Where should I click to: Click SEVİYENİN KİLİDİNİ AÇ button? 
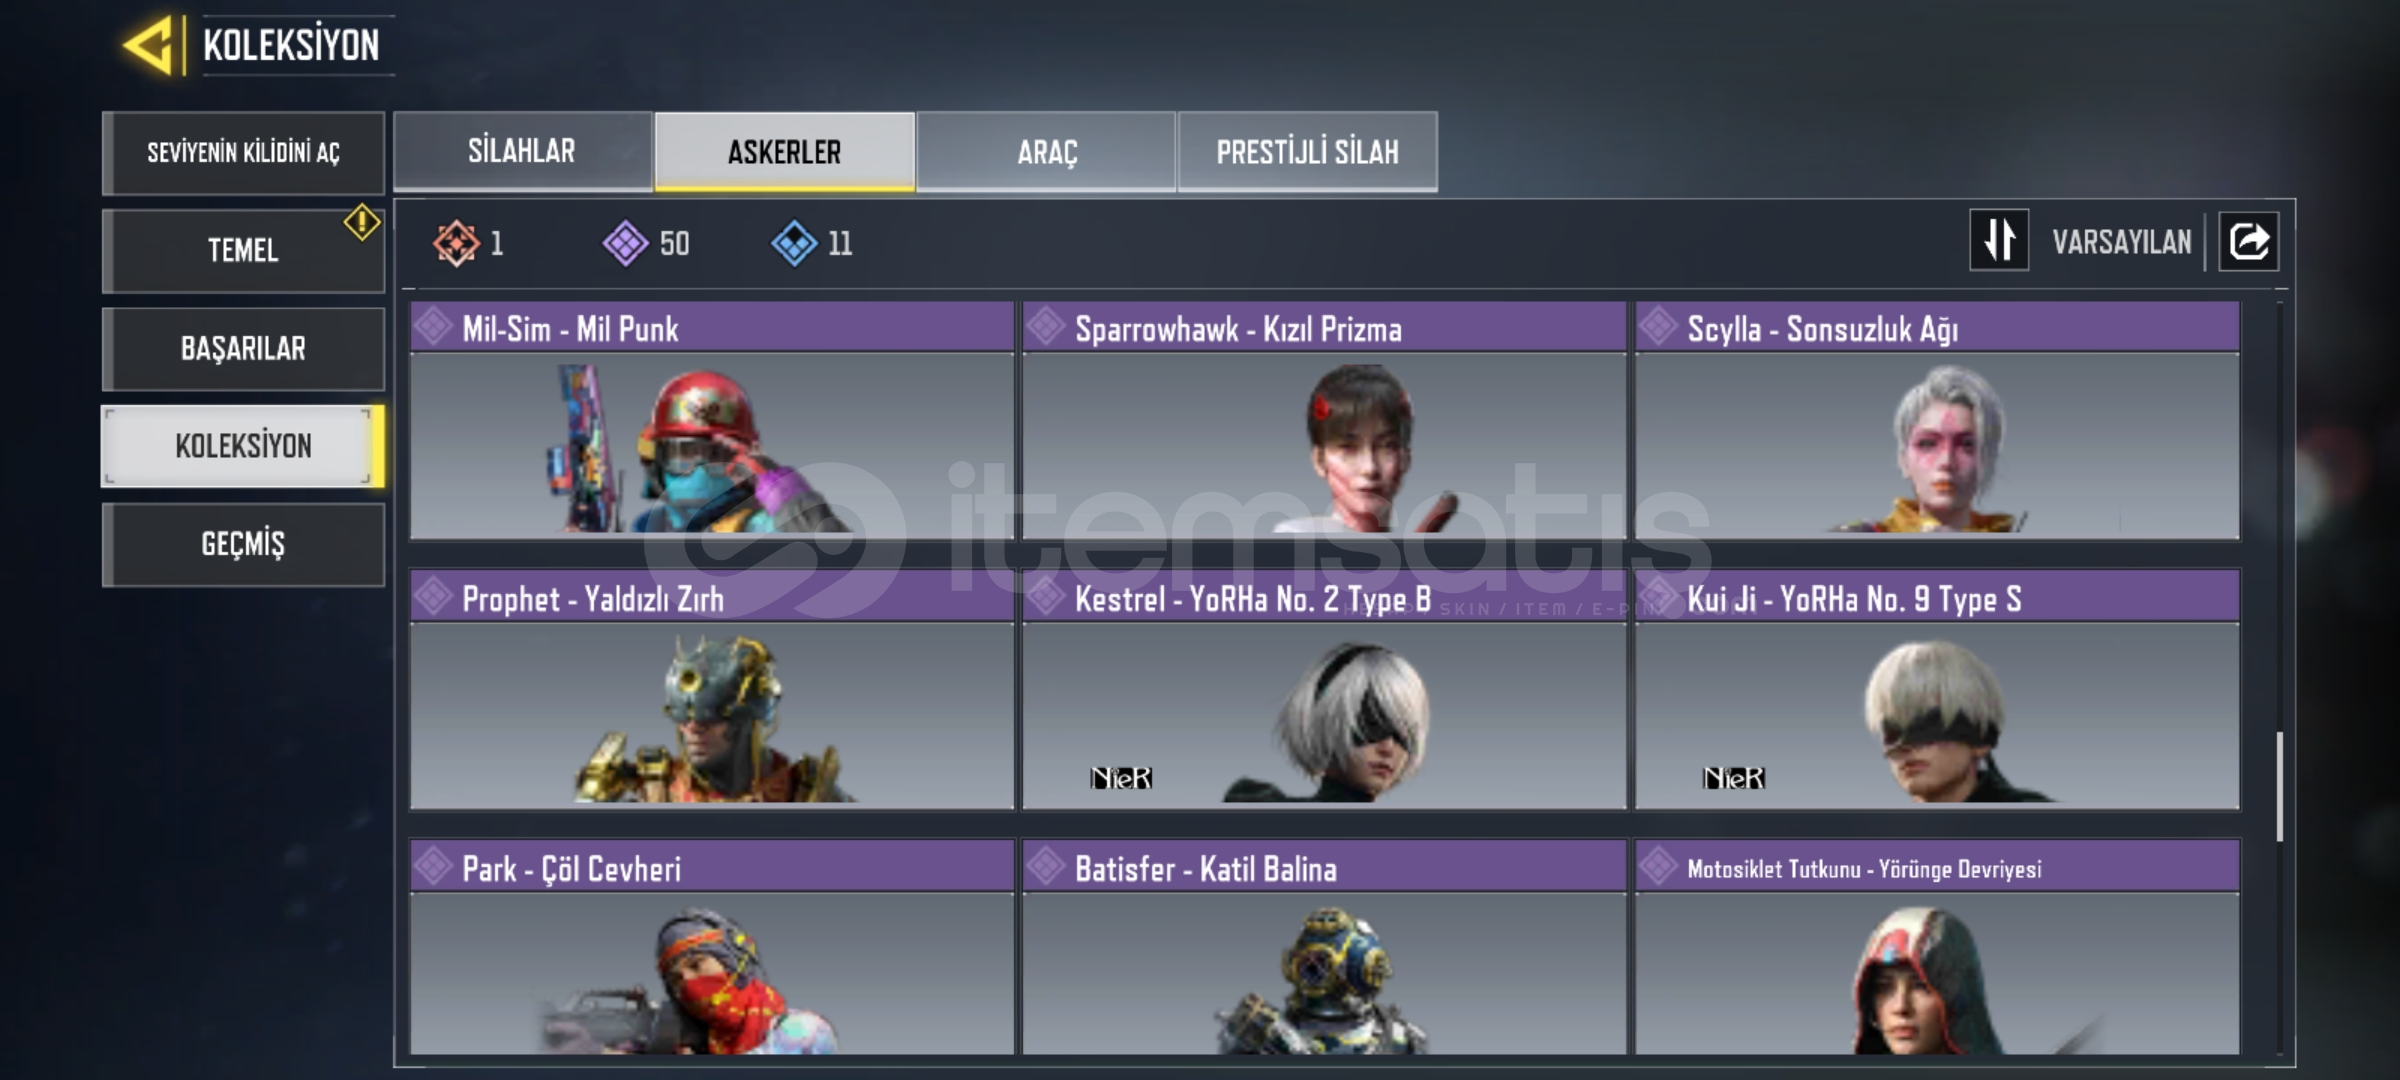(243, 152)
